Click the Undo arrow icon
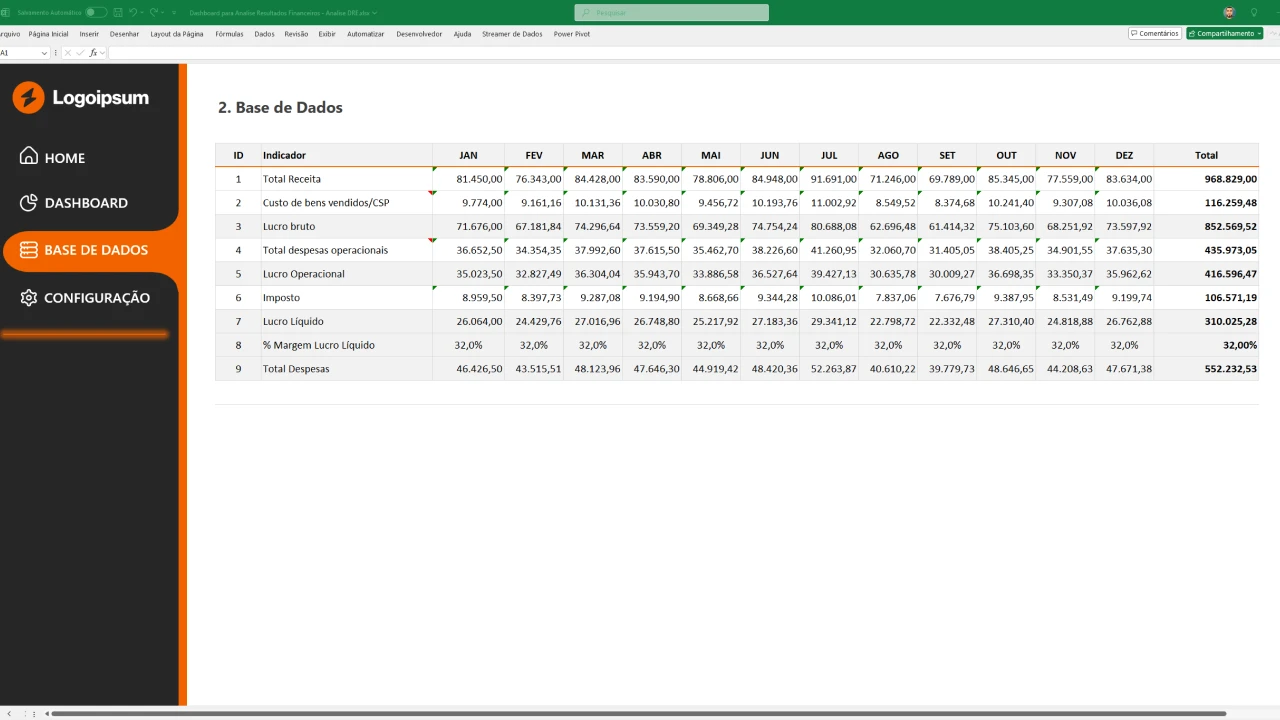 tap(133, 13)
